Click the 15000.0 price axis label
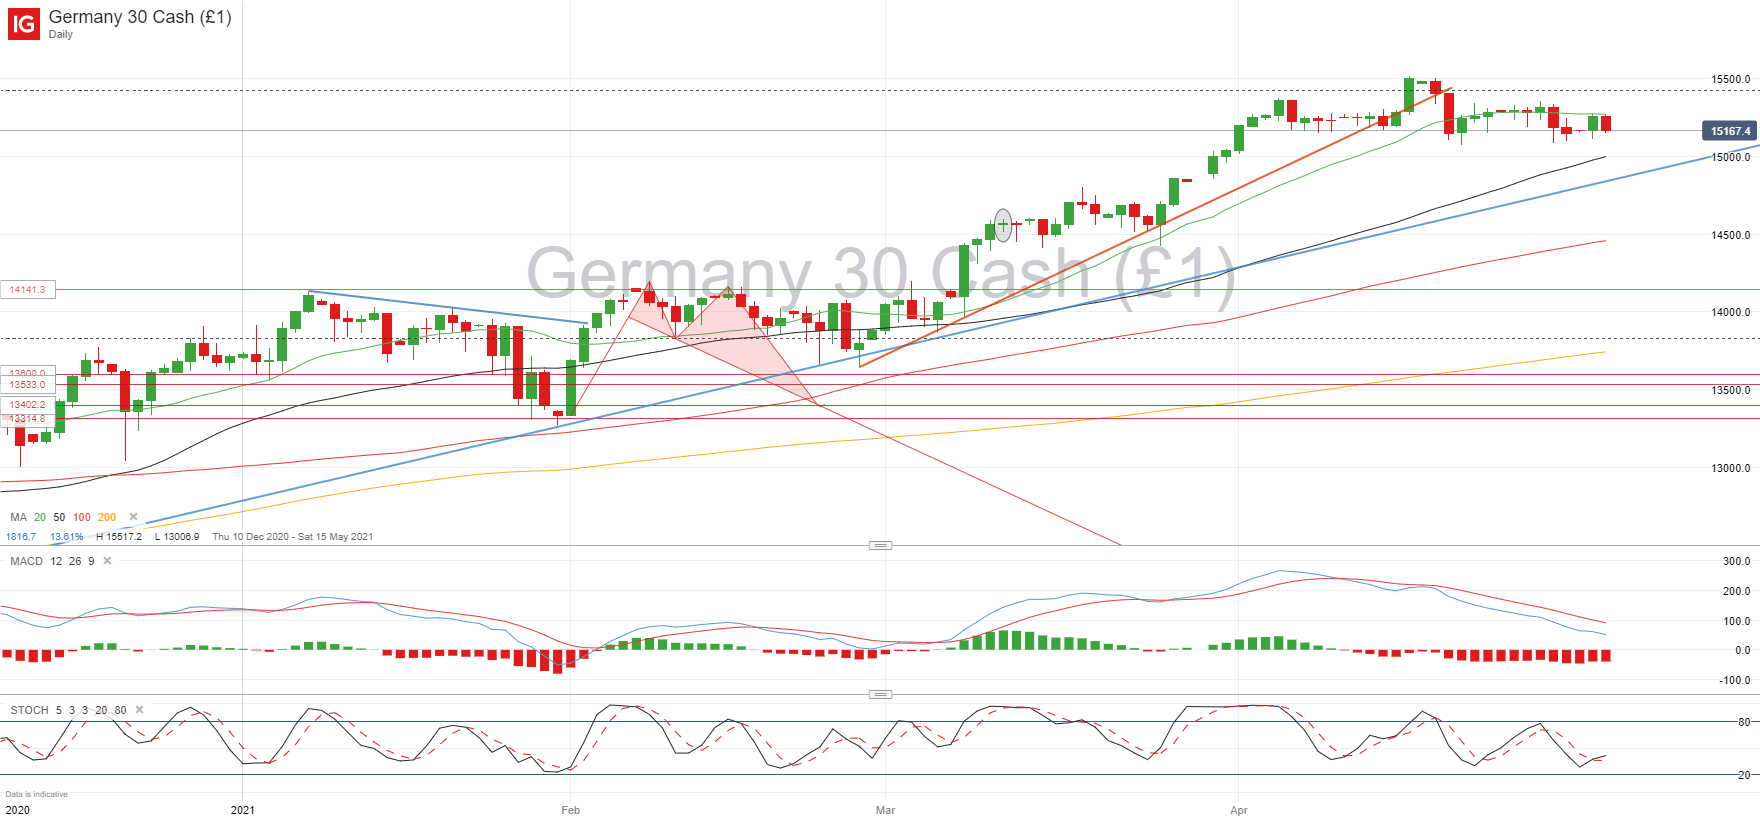Image resolution: width=1760 pixels, height=819 pixels. (x=1731, y=157)
